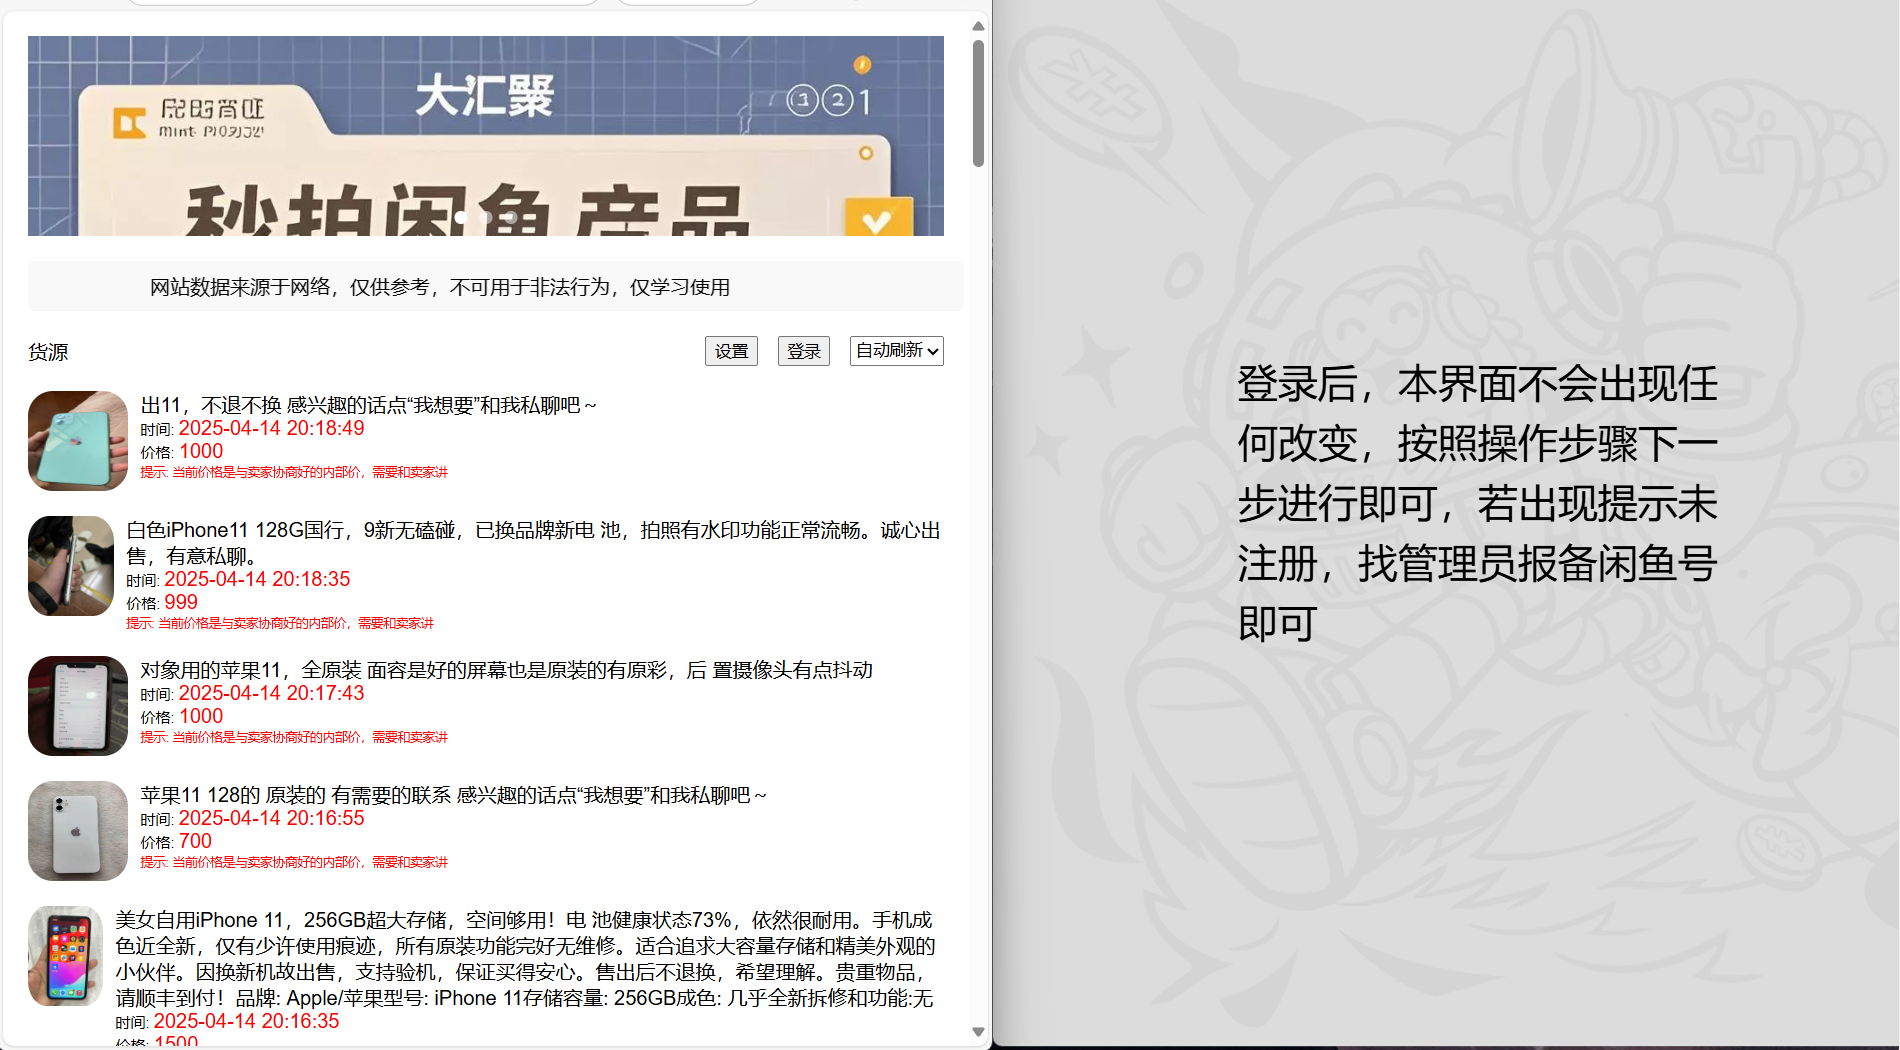The width and height of the screenshot is (1900, 1050).
Task: Click scrollbar up arrow
Action: coord(978,26)
